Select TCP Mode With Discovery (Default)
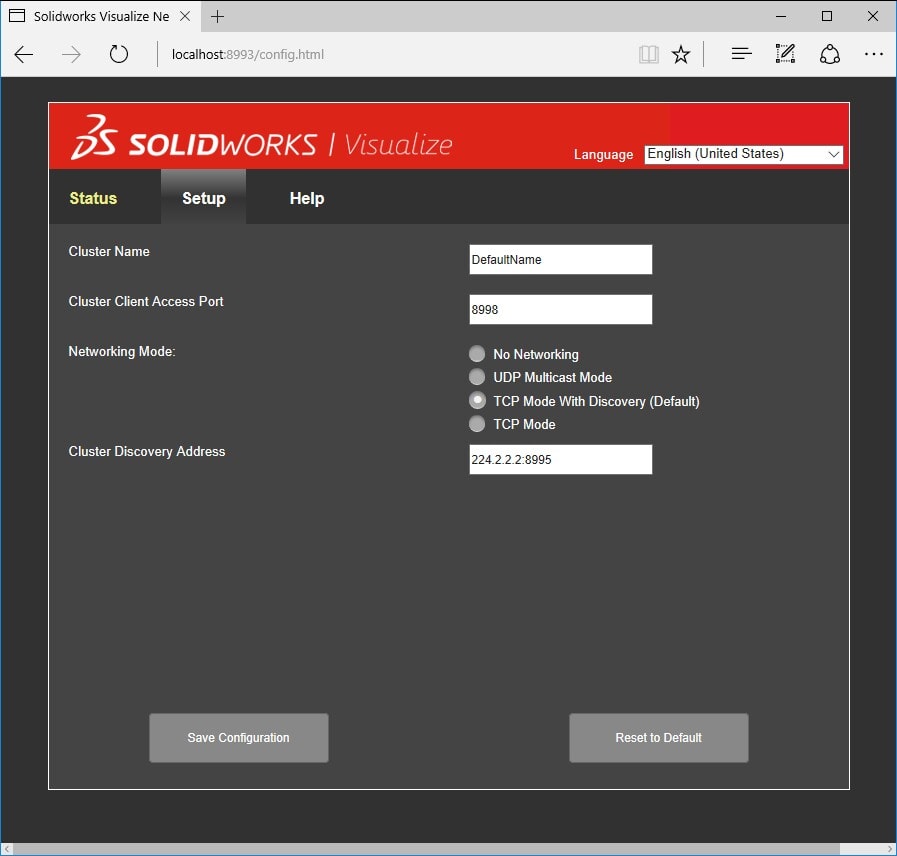This screenshot has height=856, width=897. [477, 401]
